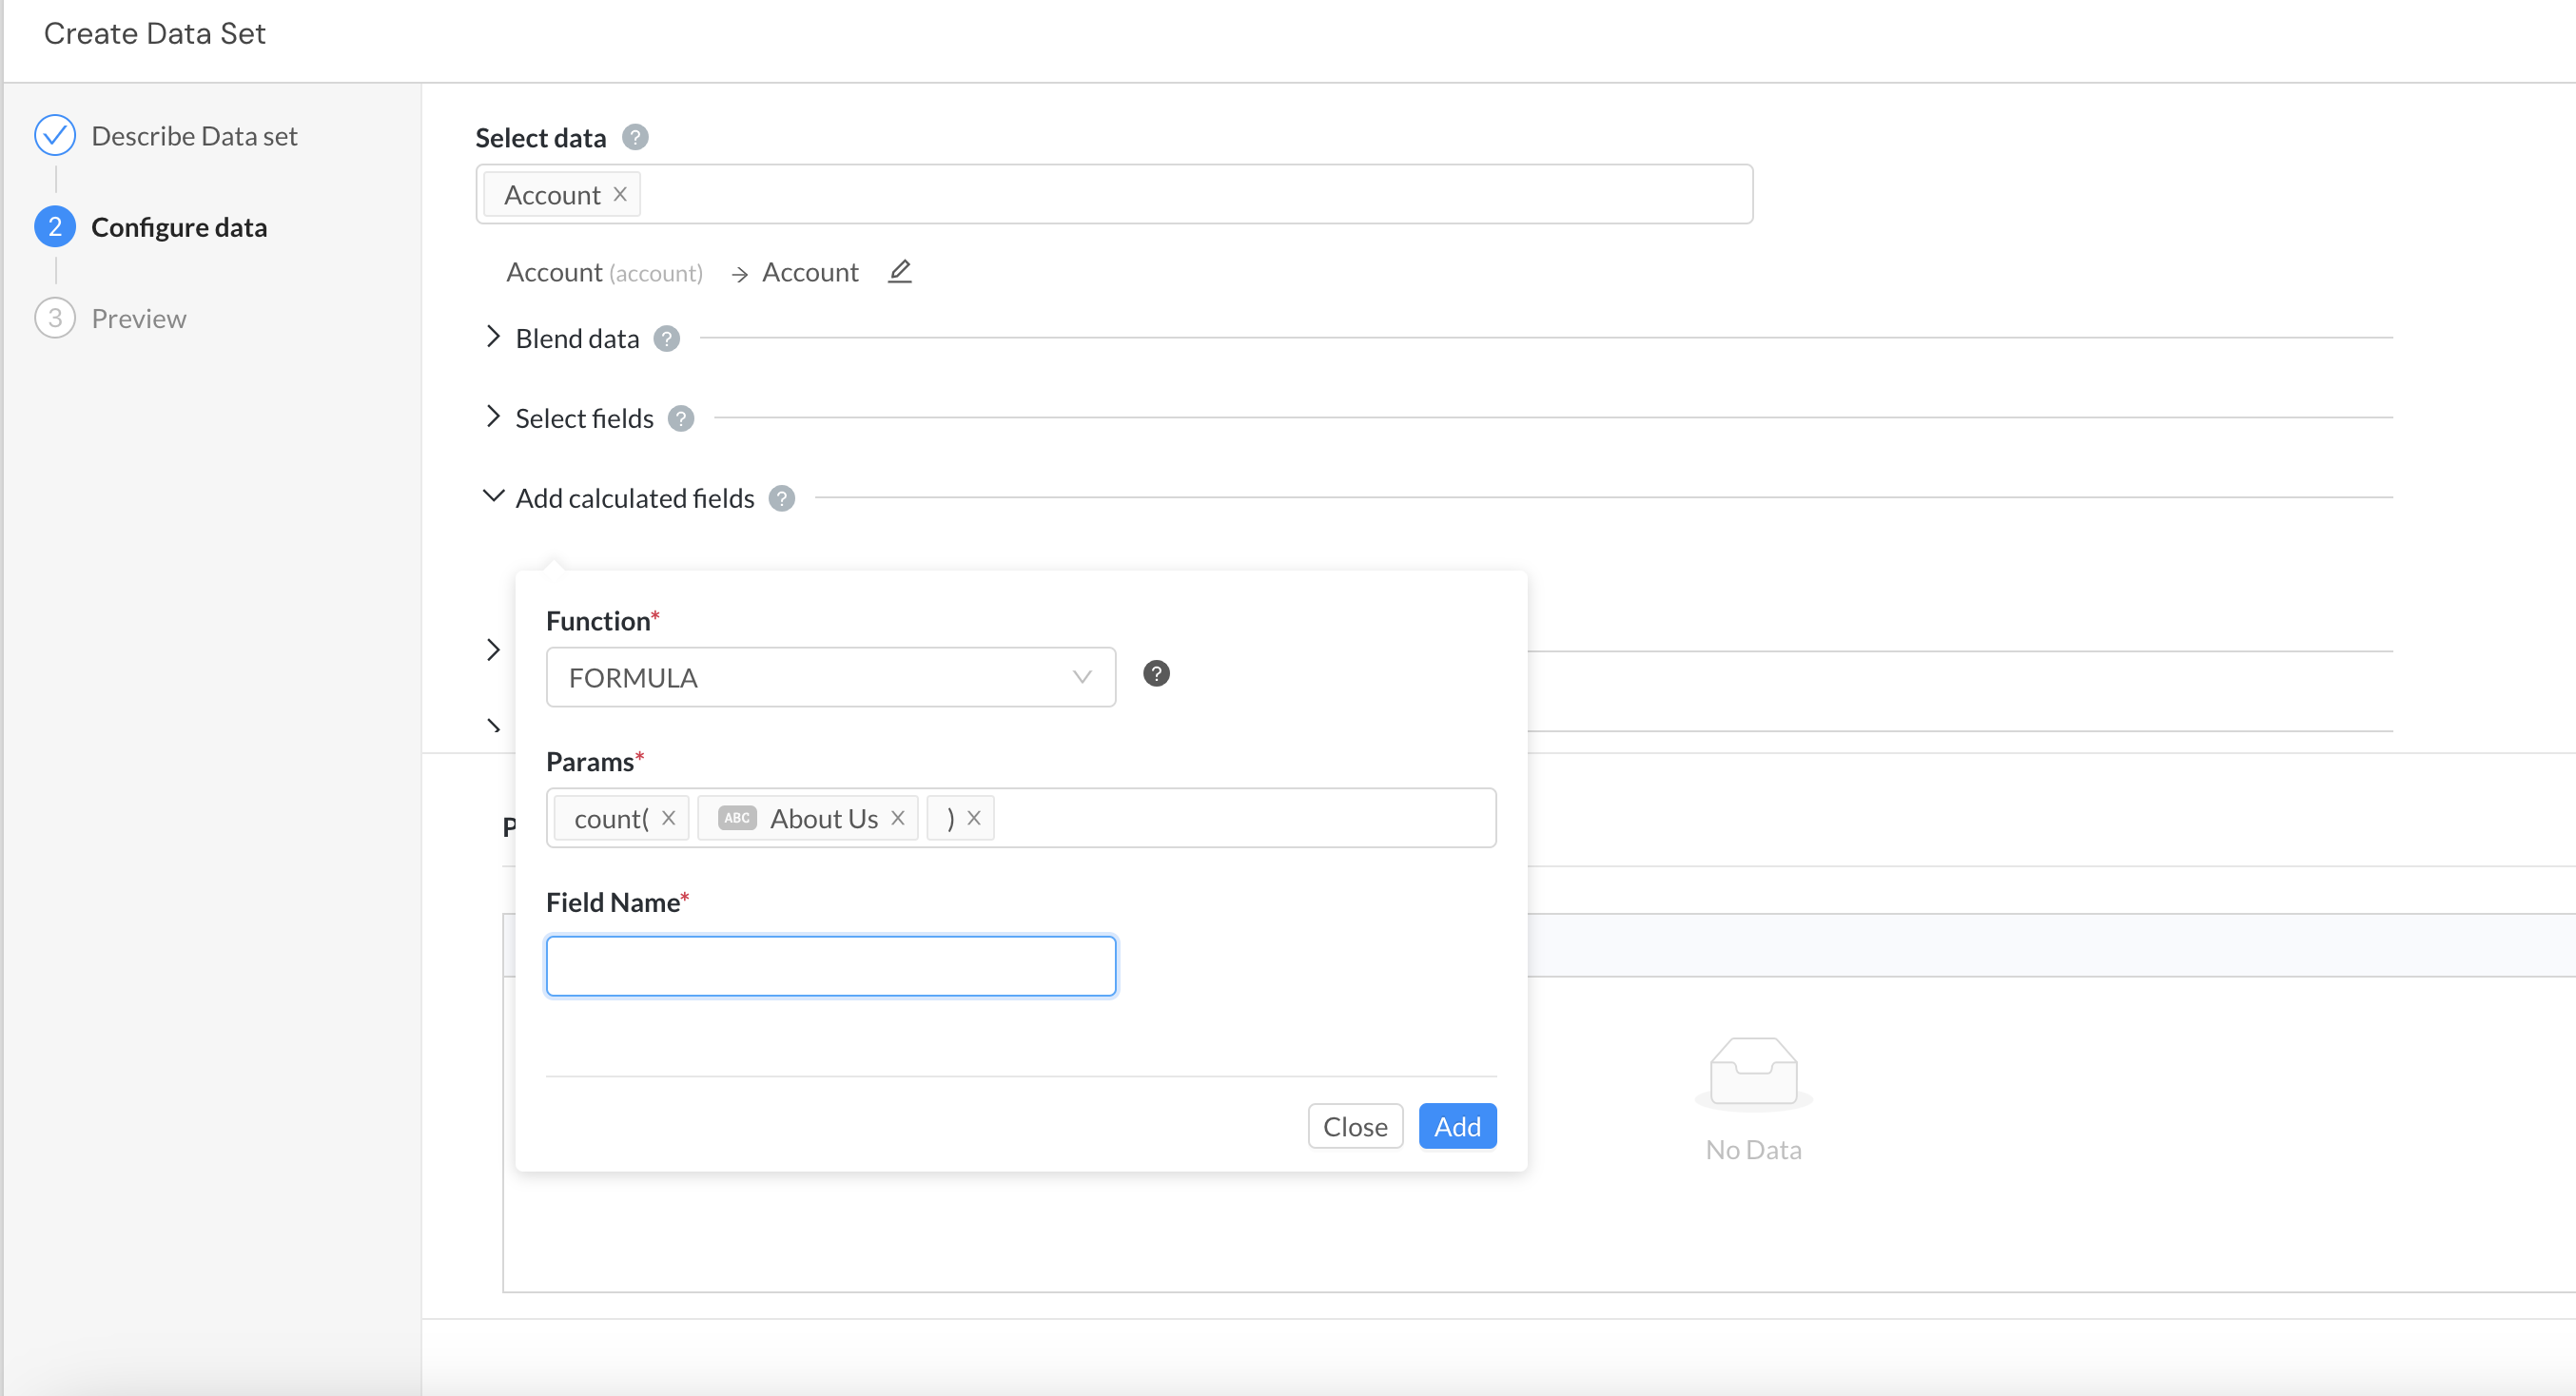
Task: Open the Select fields help tooltip
Action: pos(681,418)
